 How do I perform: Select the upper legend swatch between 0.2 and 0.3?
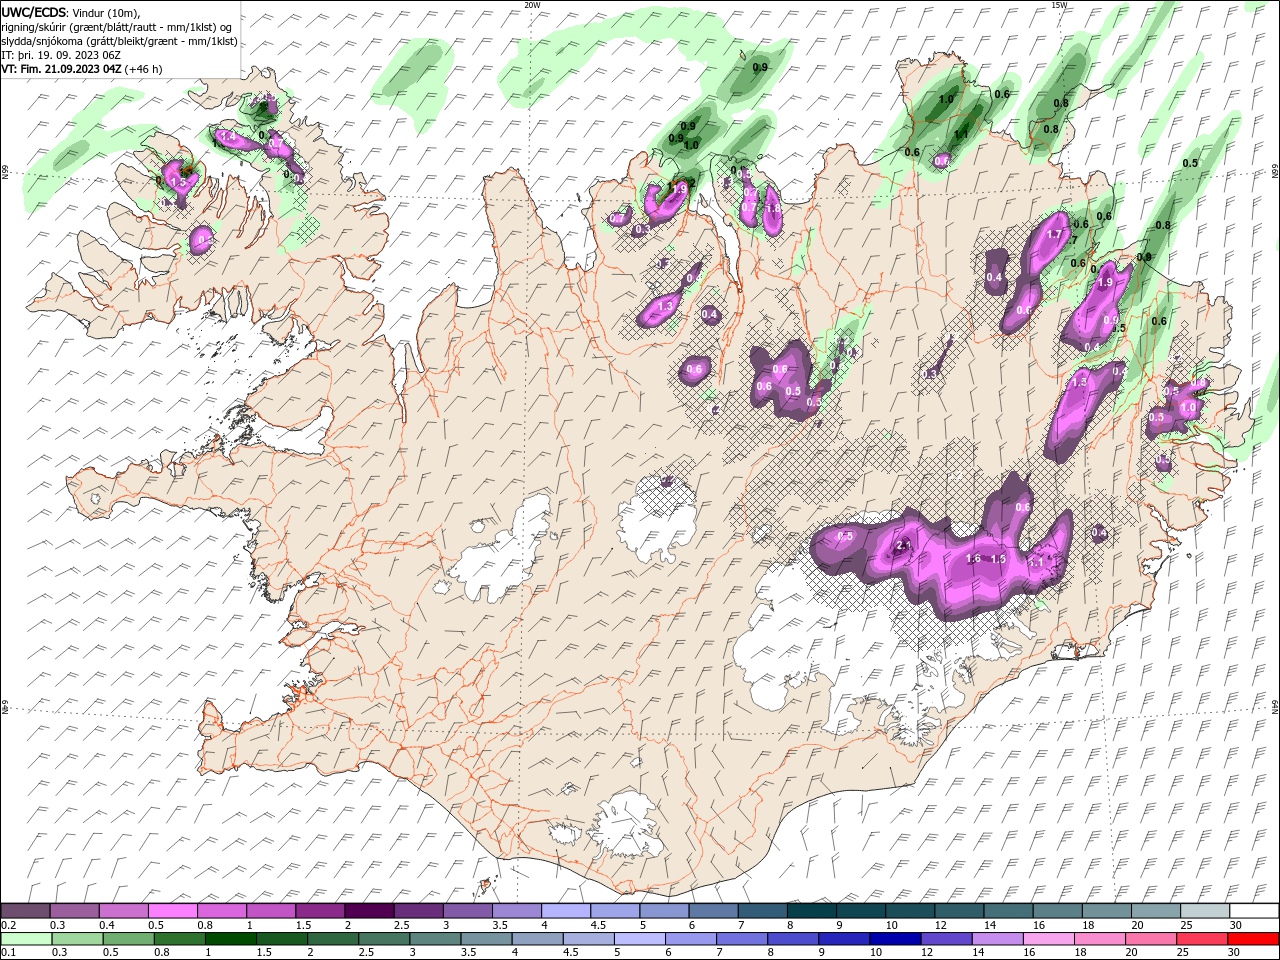coord(25,911)
